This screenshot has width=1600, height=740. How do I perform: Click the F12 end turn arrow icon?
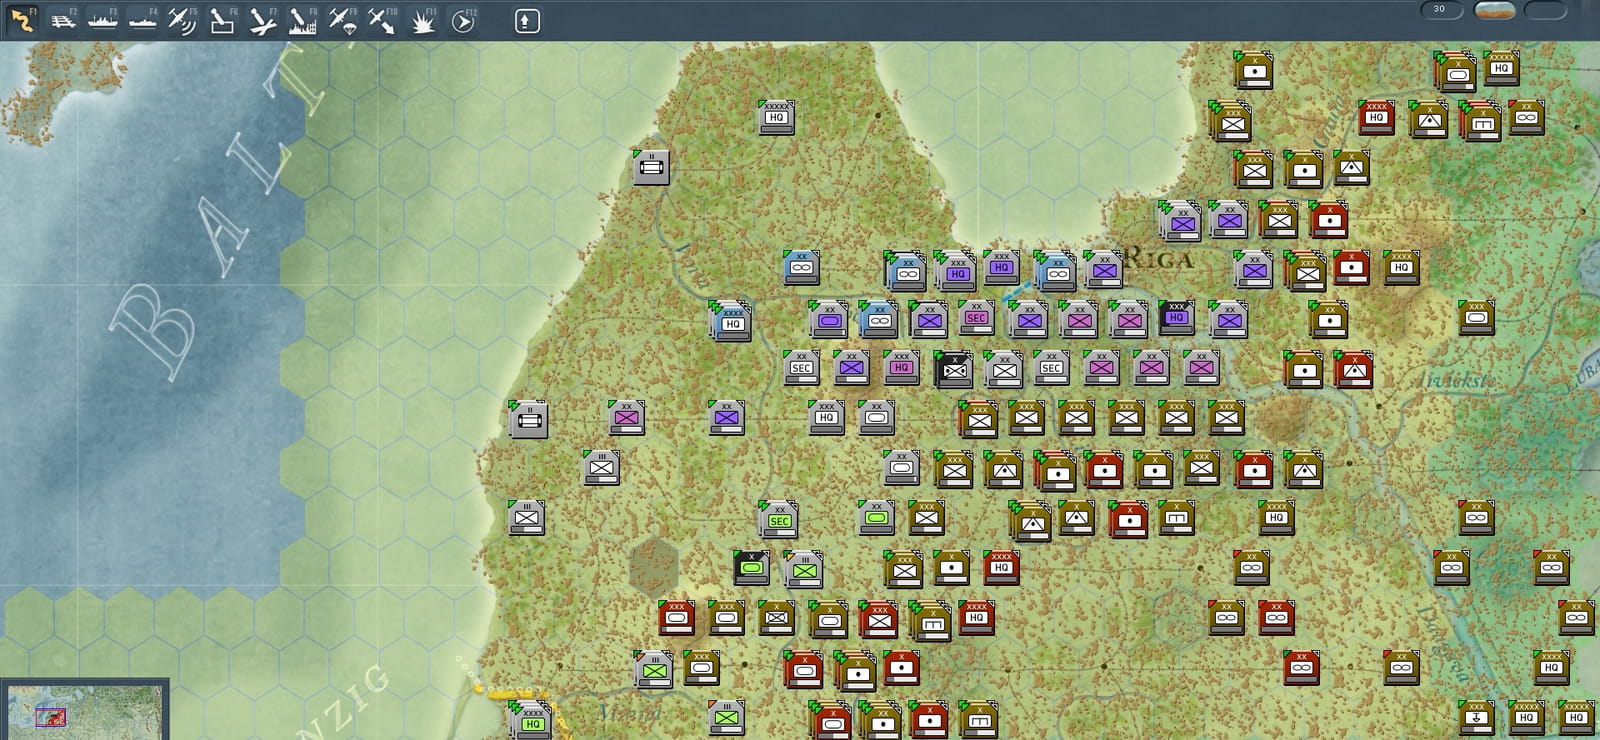click(x=463, y=20)
